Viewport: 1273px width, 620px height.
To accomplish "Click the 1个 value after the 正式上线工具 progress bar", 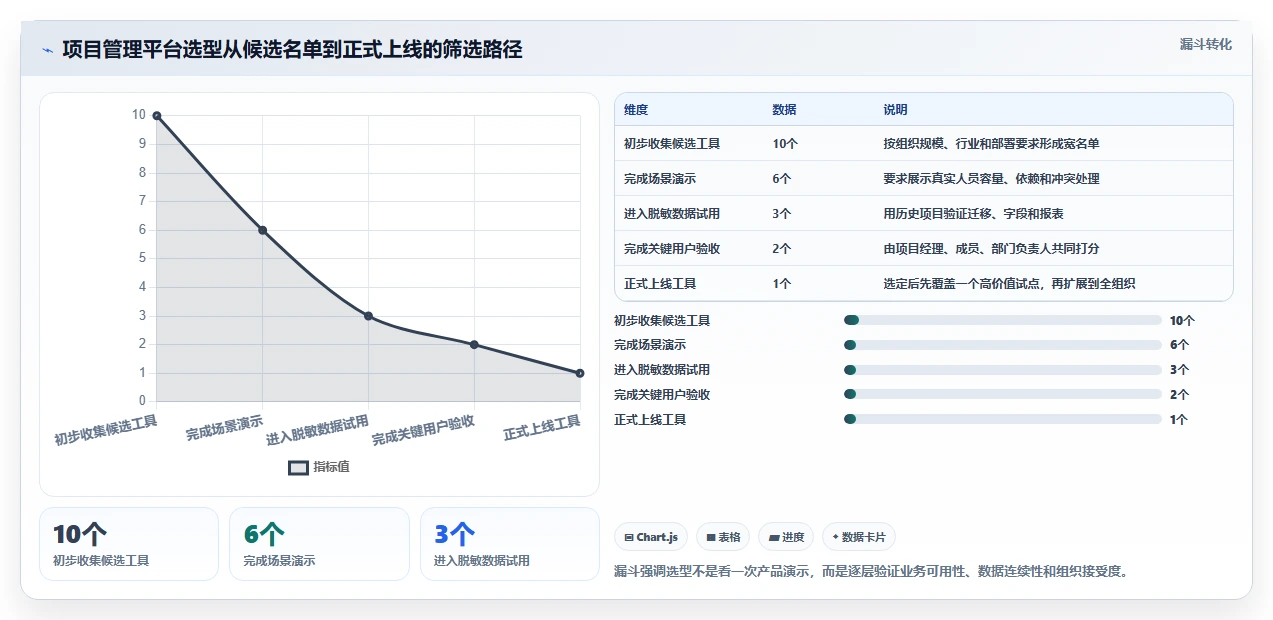I will point(1179,420).
